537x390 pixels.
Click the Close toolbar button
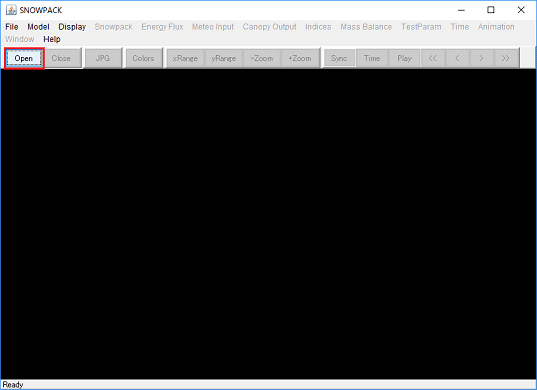pyautogui.click(x=62, y=58)
